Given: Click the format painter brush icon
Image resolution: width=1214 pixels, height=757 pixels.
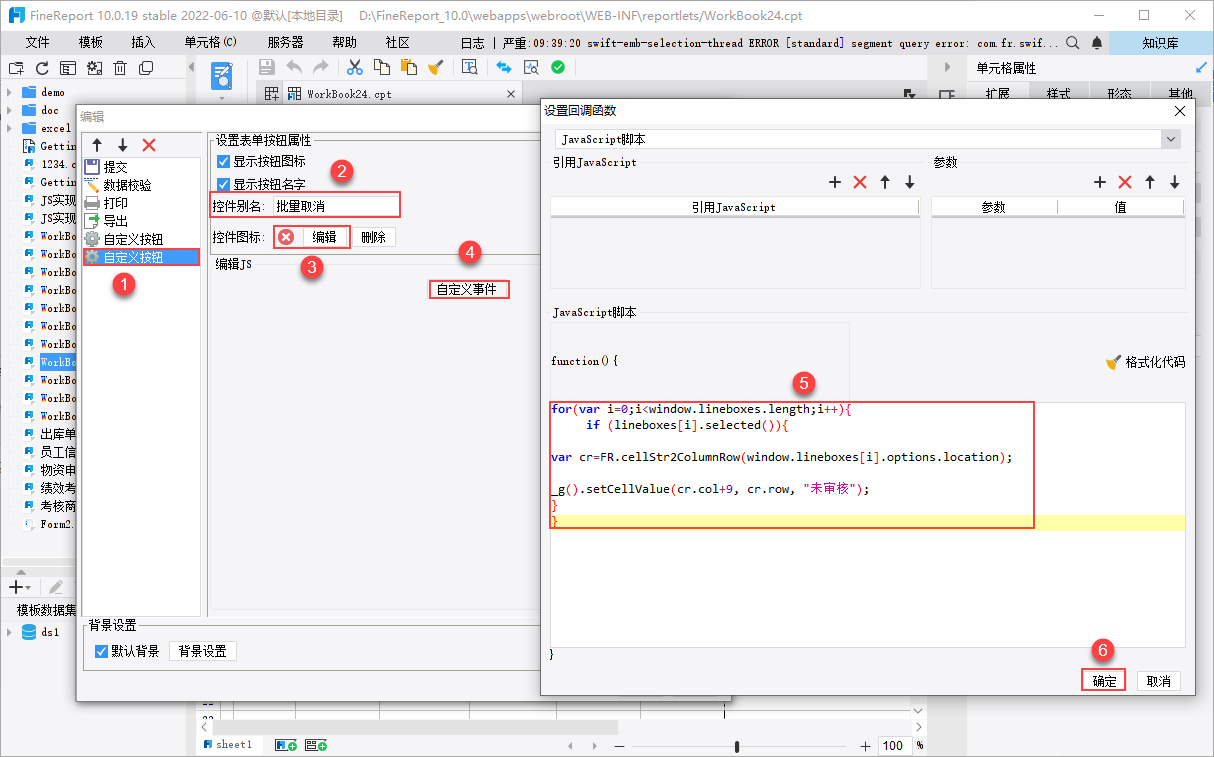Looking at the screenshot, I should pyautogui.click(x=435, y=67).
